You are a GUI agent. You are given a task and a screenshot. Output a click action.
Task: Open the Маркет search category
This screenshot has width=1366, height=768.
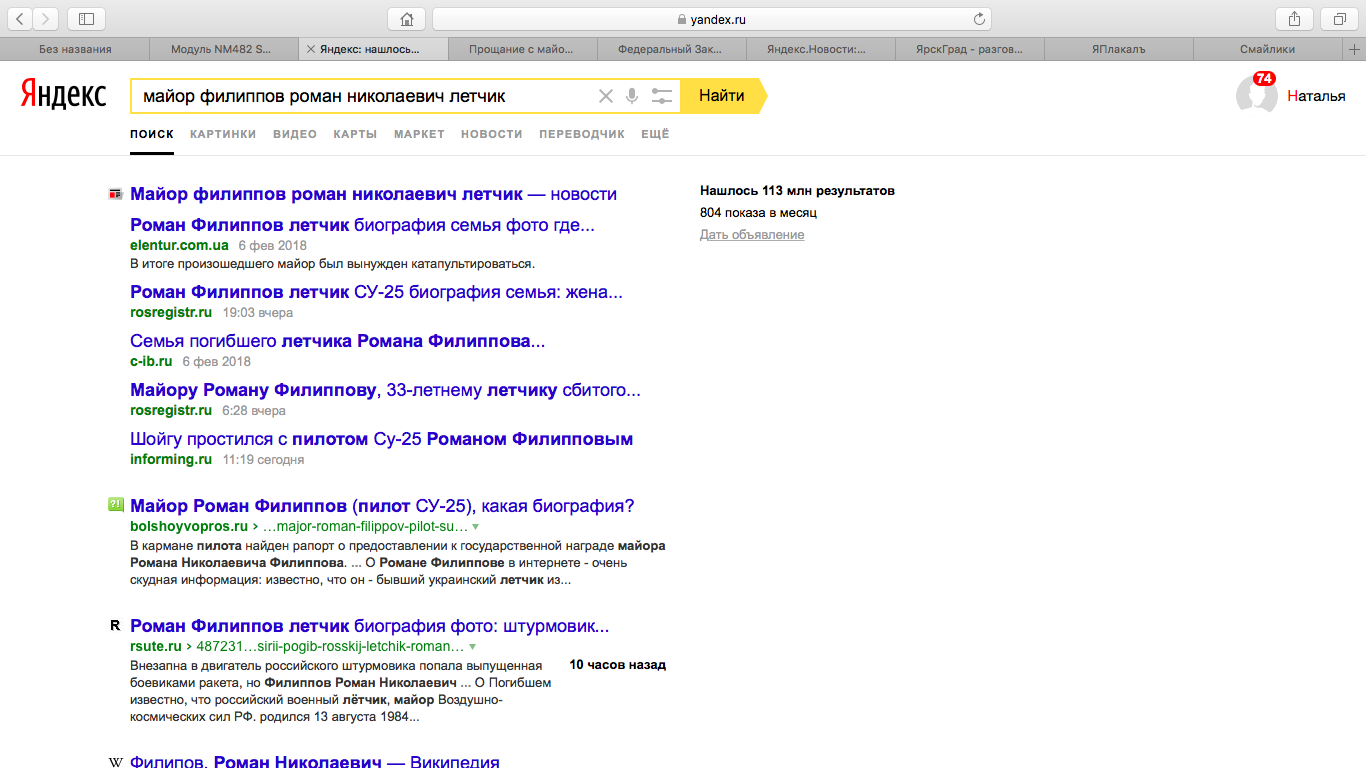click(419, 134)
